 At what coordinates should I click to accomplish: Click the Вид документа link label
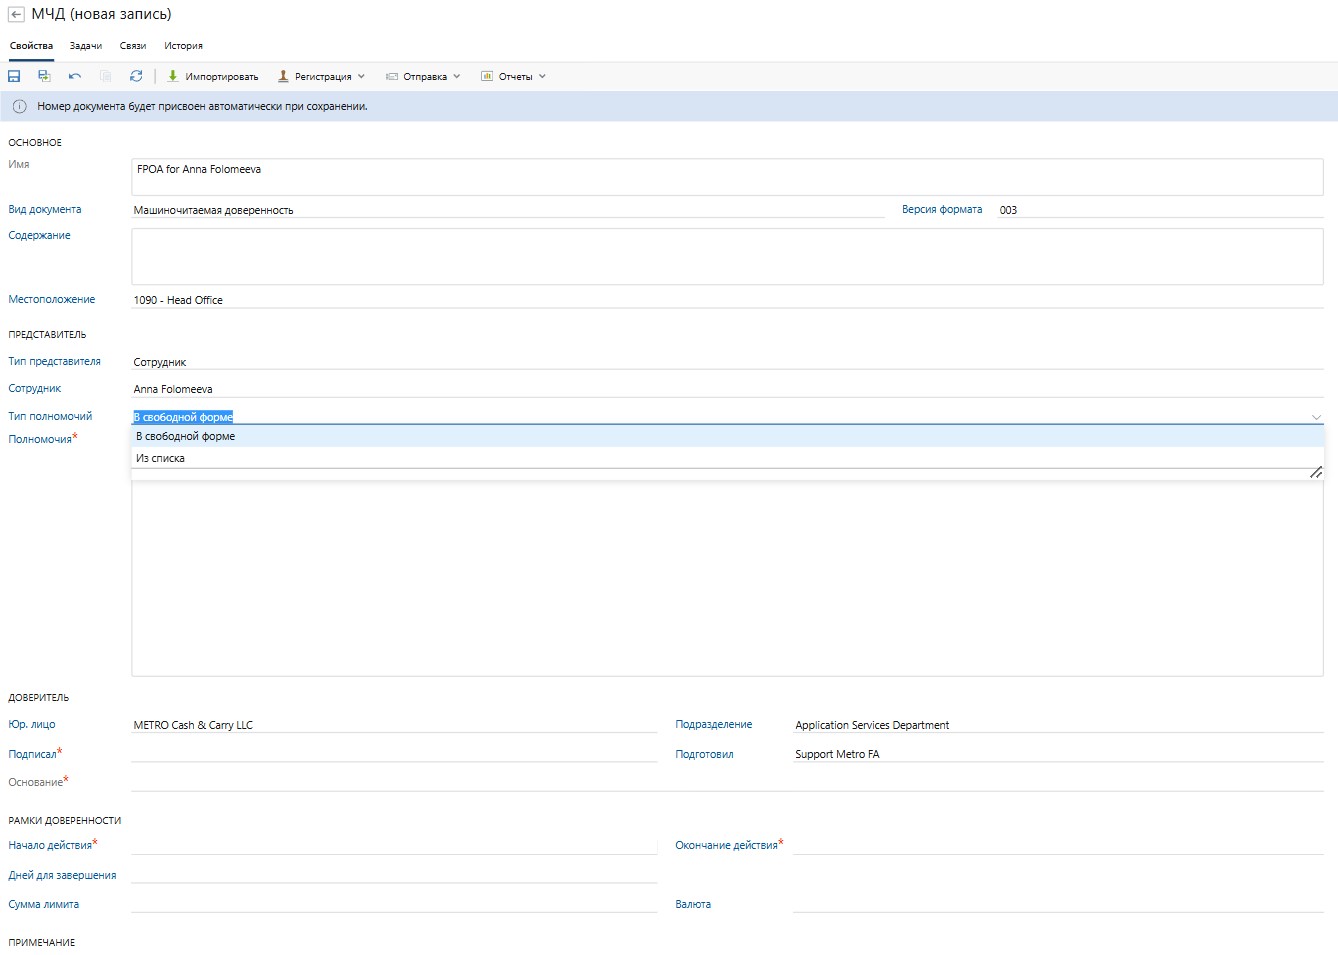[45, 210]
